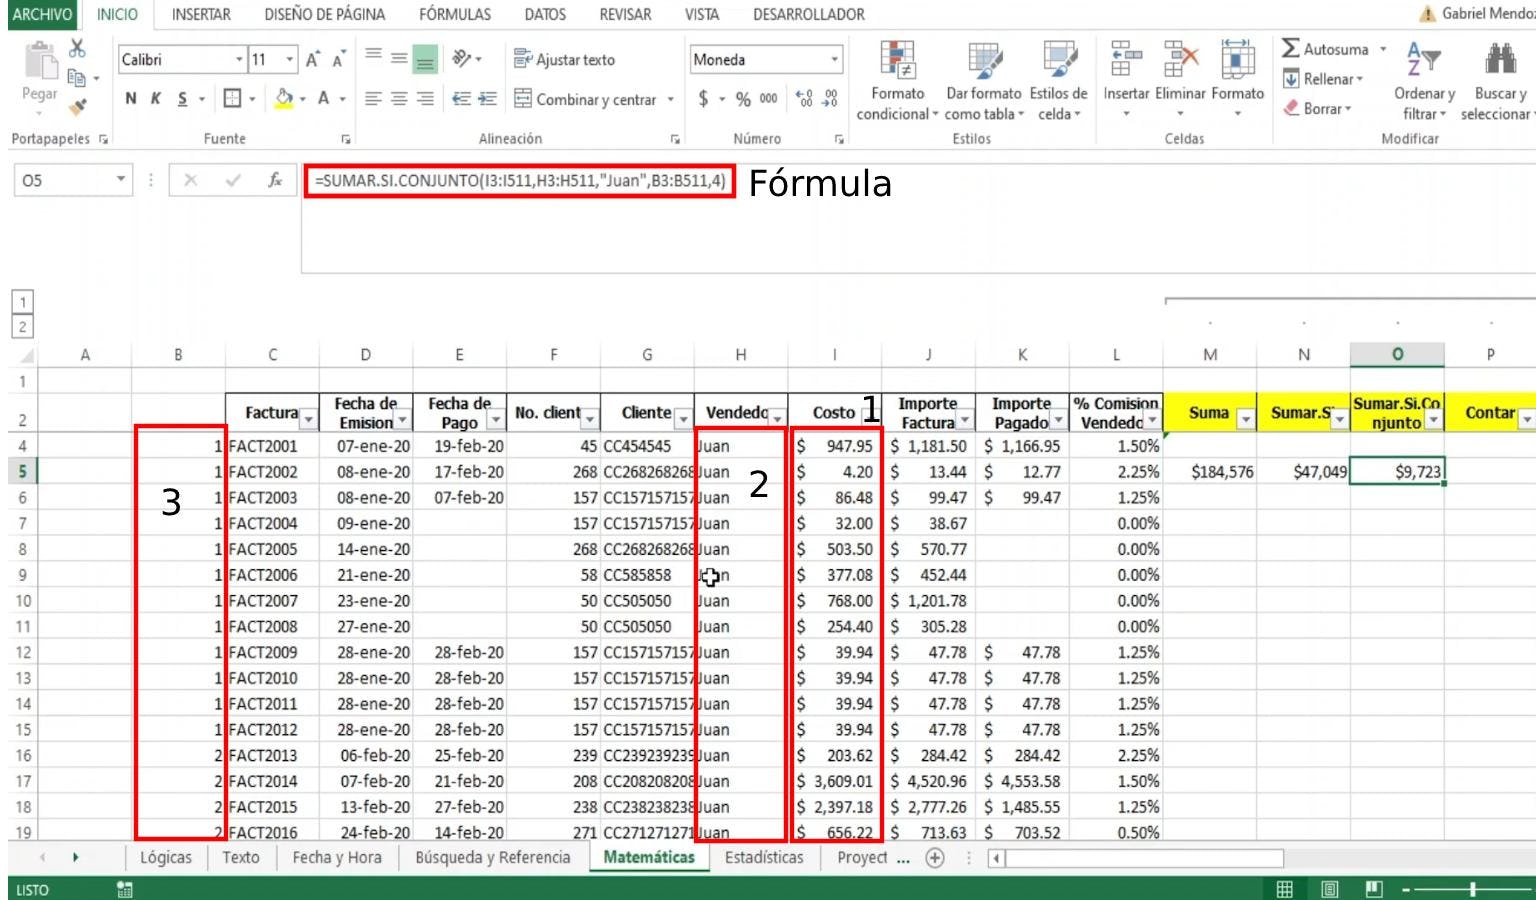Click the zoom slider in status bar
The image size is (1536, 900).
tap(1472, 889)
